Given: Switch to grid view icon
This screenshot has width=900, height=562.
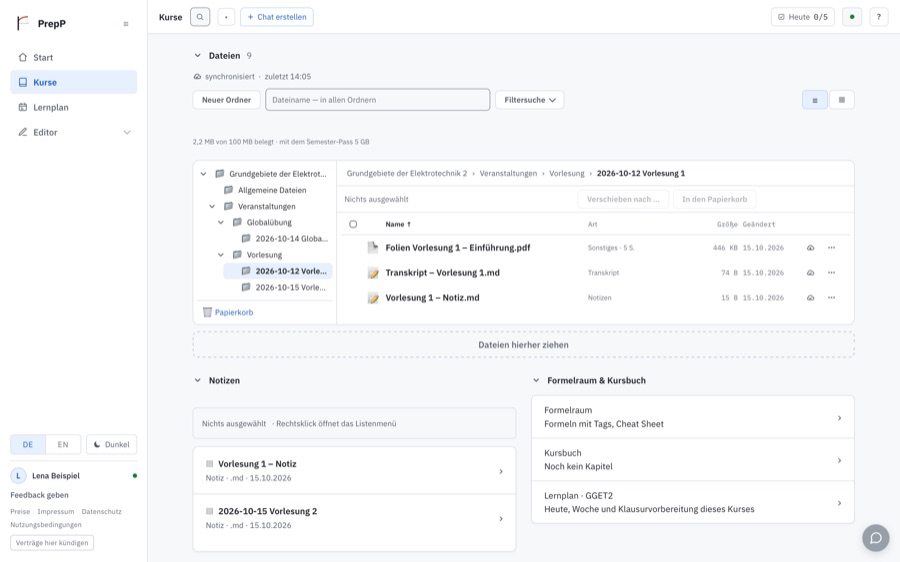Looking at the screenshot, I should coord(841,100).
